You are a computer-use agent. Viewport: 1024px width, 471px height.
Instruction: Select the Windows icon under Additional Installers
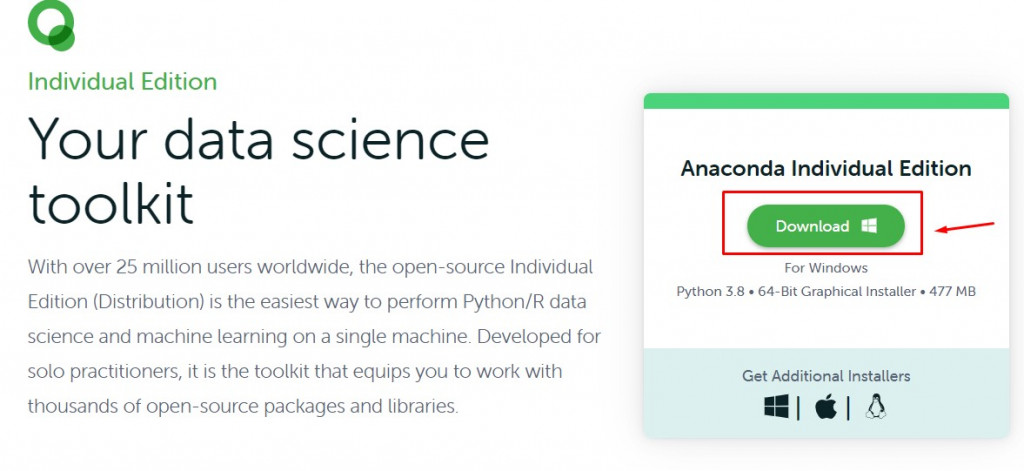point(776,408)
